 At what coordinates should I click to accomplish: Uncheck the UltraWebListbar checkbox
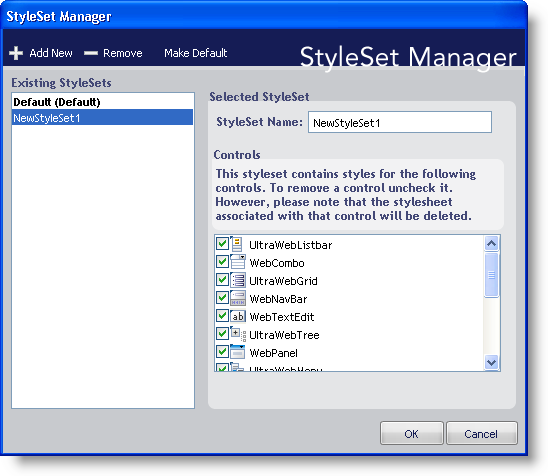click(x=222, y=243)
